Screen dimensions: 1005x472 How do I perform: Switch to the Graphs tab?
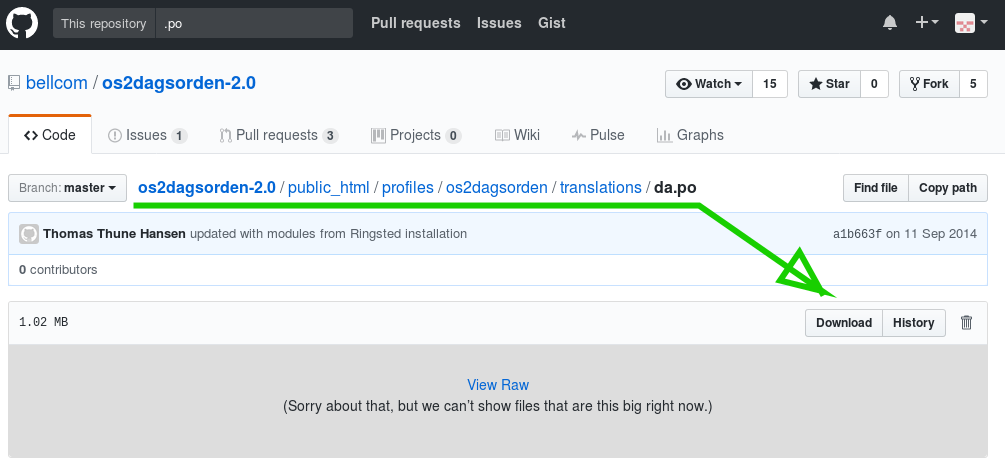[x=690, y=135]
